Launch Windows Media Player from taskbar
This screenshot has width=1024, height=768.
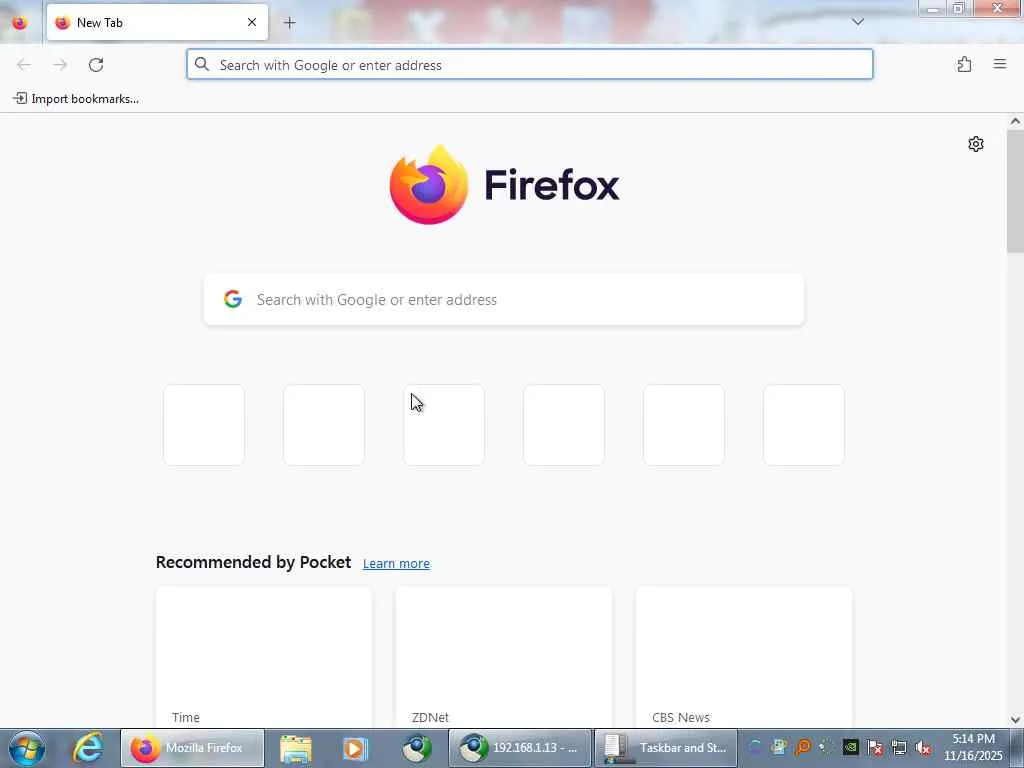pyautogui.click(x=355, y=748)
